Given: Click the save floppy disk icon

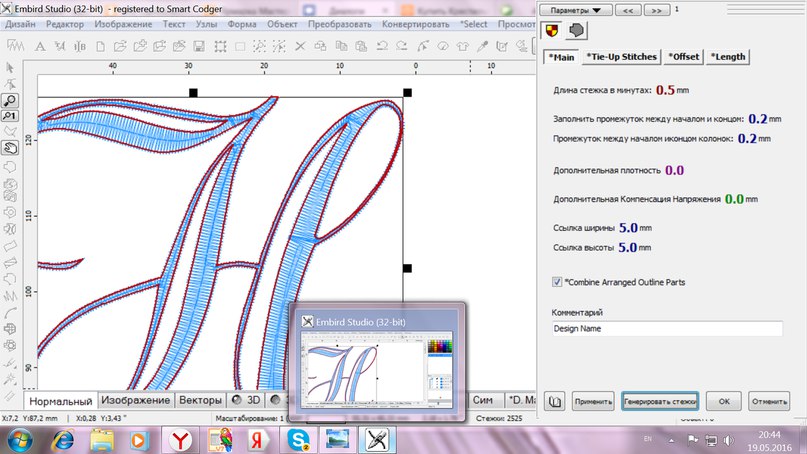Looking at the screenshot, I should click(200, 45).
